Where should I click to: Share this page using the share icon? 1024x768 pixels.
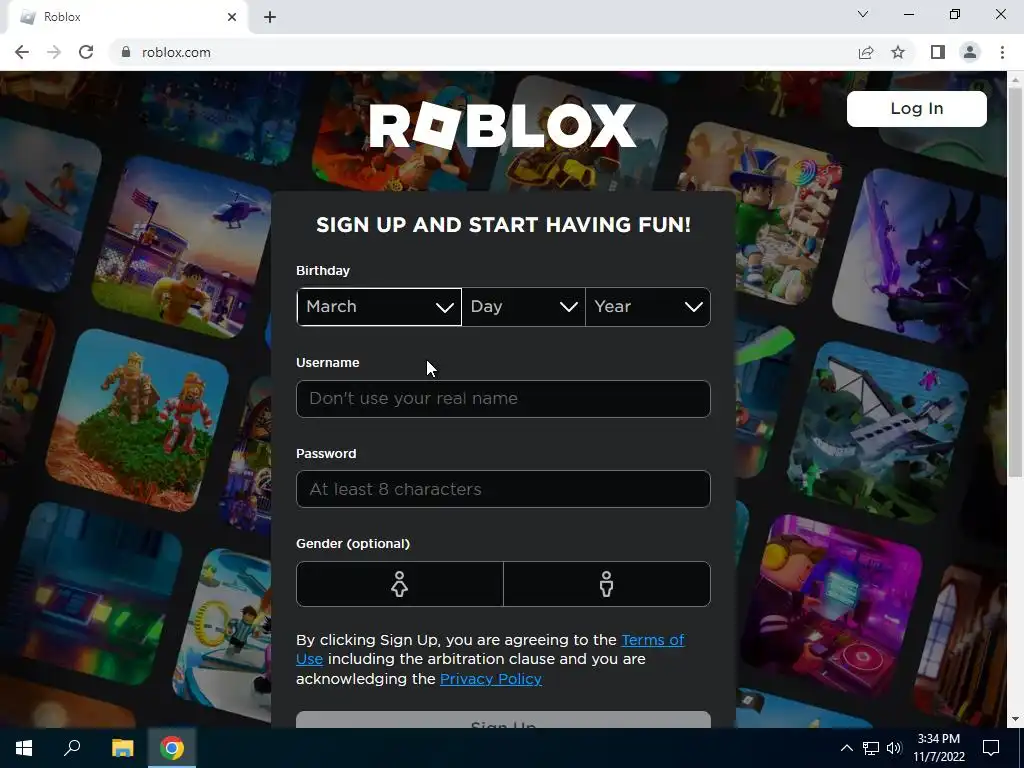tap(866, 52)
